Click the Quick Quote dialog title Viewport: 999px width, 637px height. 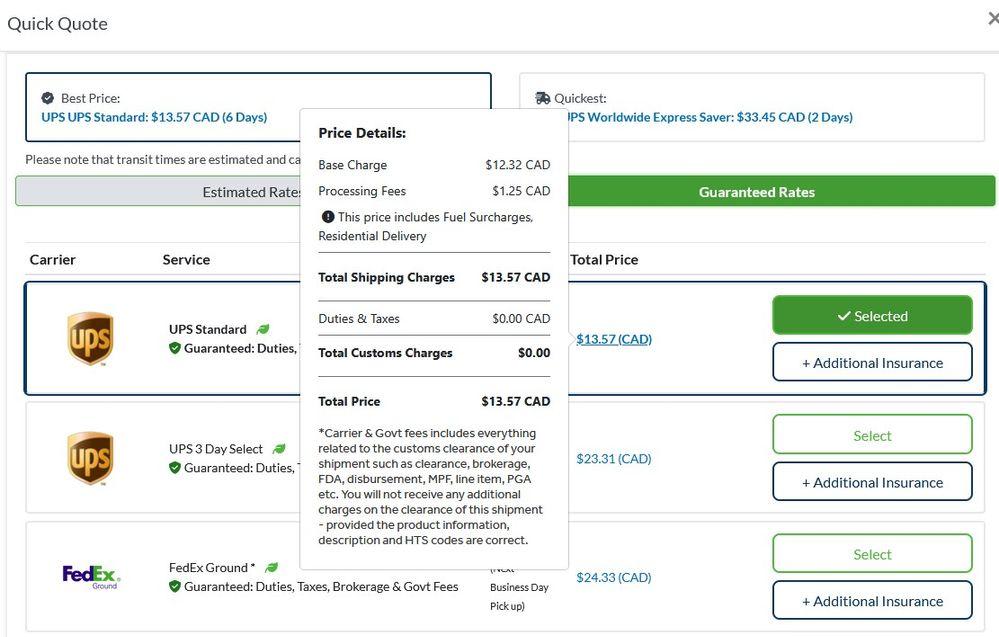(57, 24)
